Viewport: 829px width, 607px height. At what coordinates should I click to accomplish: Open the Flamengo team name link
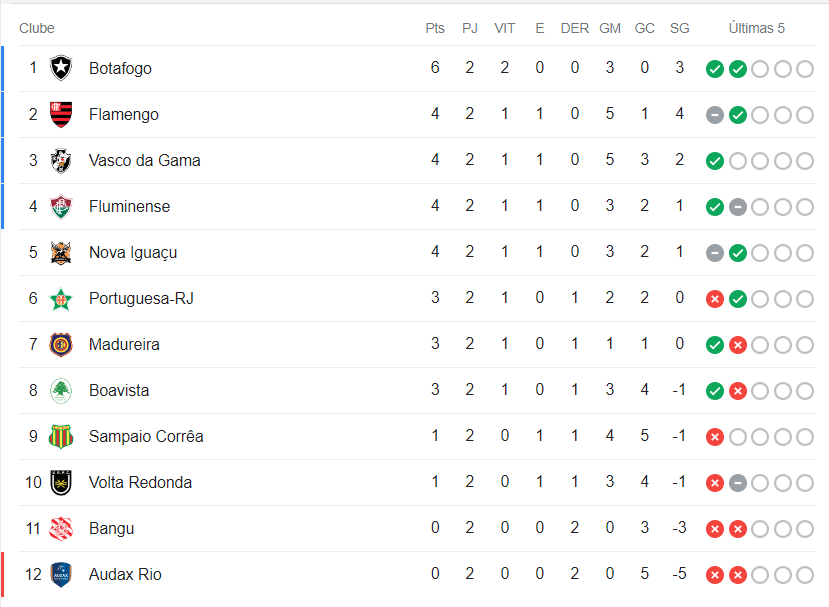click(123, 114)
